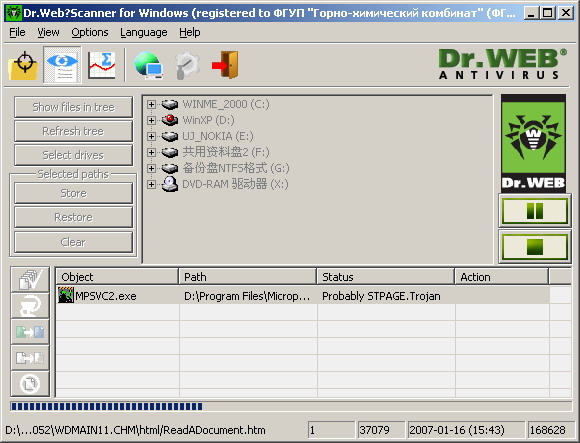Click the status bar current file path
The height and width of the screenshot is (443, 580).
click(135, 430)
